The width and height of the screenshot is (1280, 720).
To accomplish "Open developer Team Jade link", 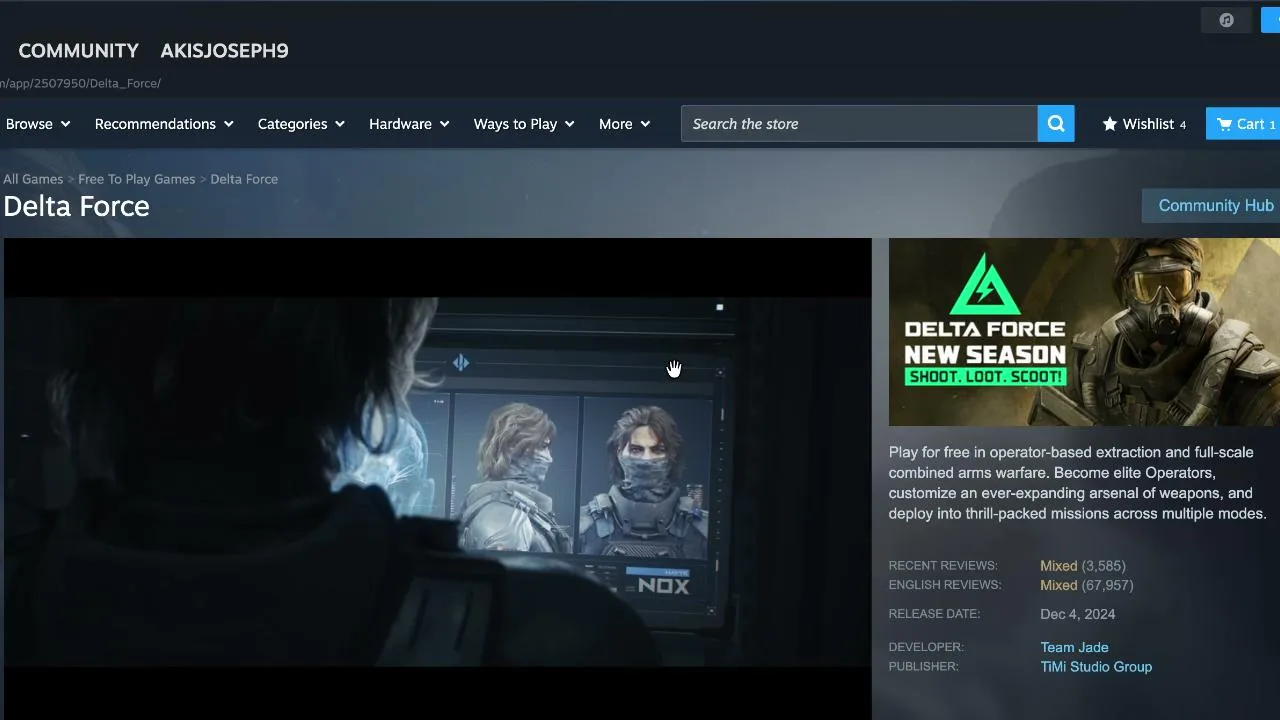I will 1074,647.
